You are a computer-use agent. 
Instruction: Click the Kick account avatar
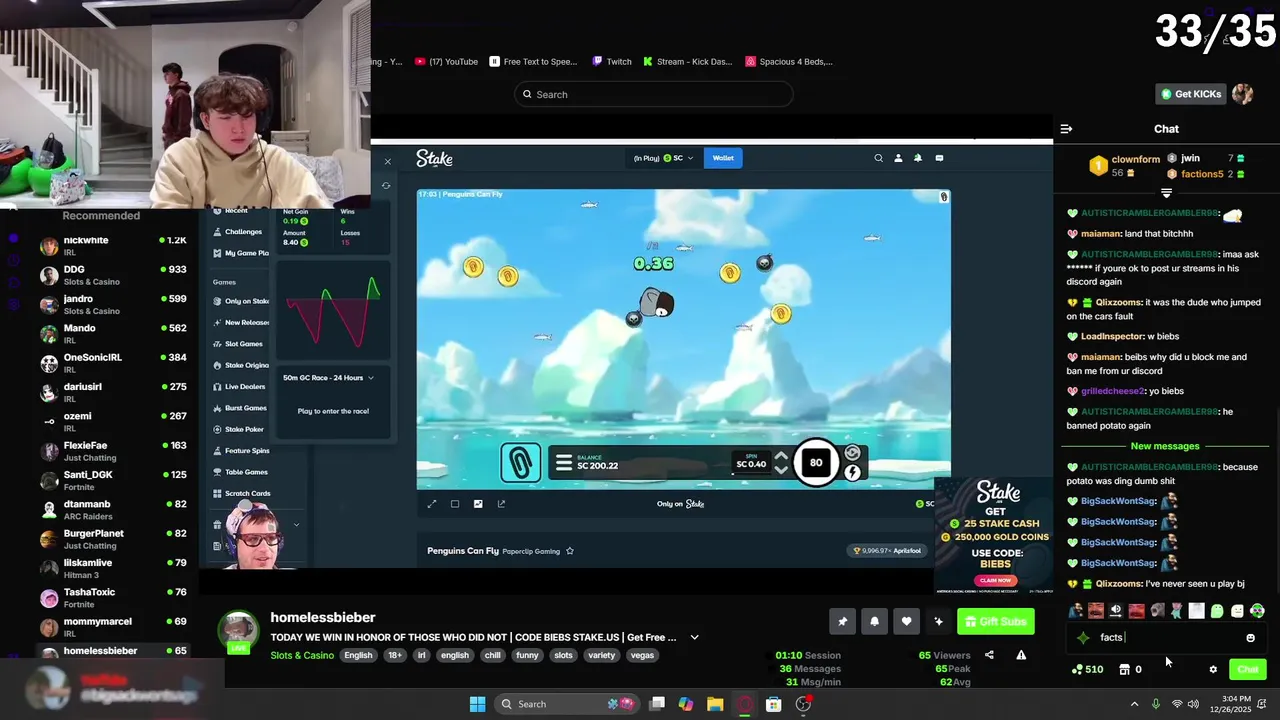click(x=1243, y=94)
